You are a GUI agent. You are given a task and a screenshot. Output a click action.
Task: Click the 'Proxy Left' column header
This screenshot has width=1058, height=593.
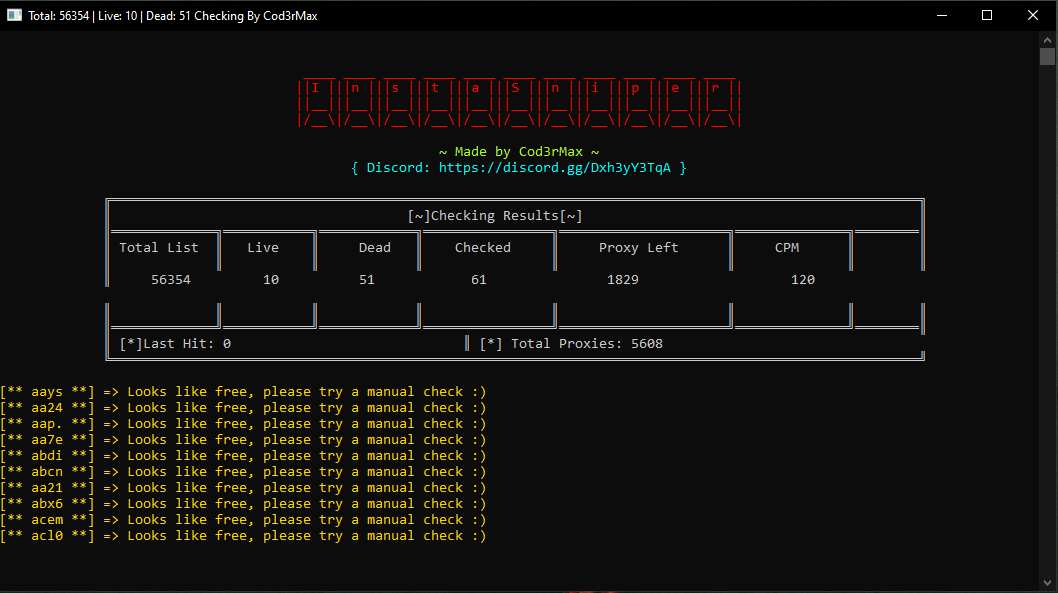638,248
